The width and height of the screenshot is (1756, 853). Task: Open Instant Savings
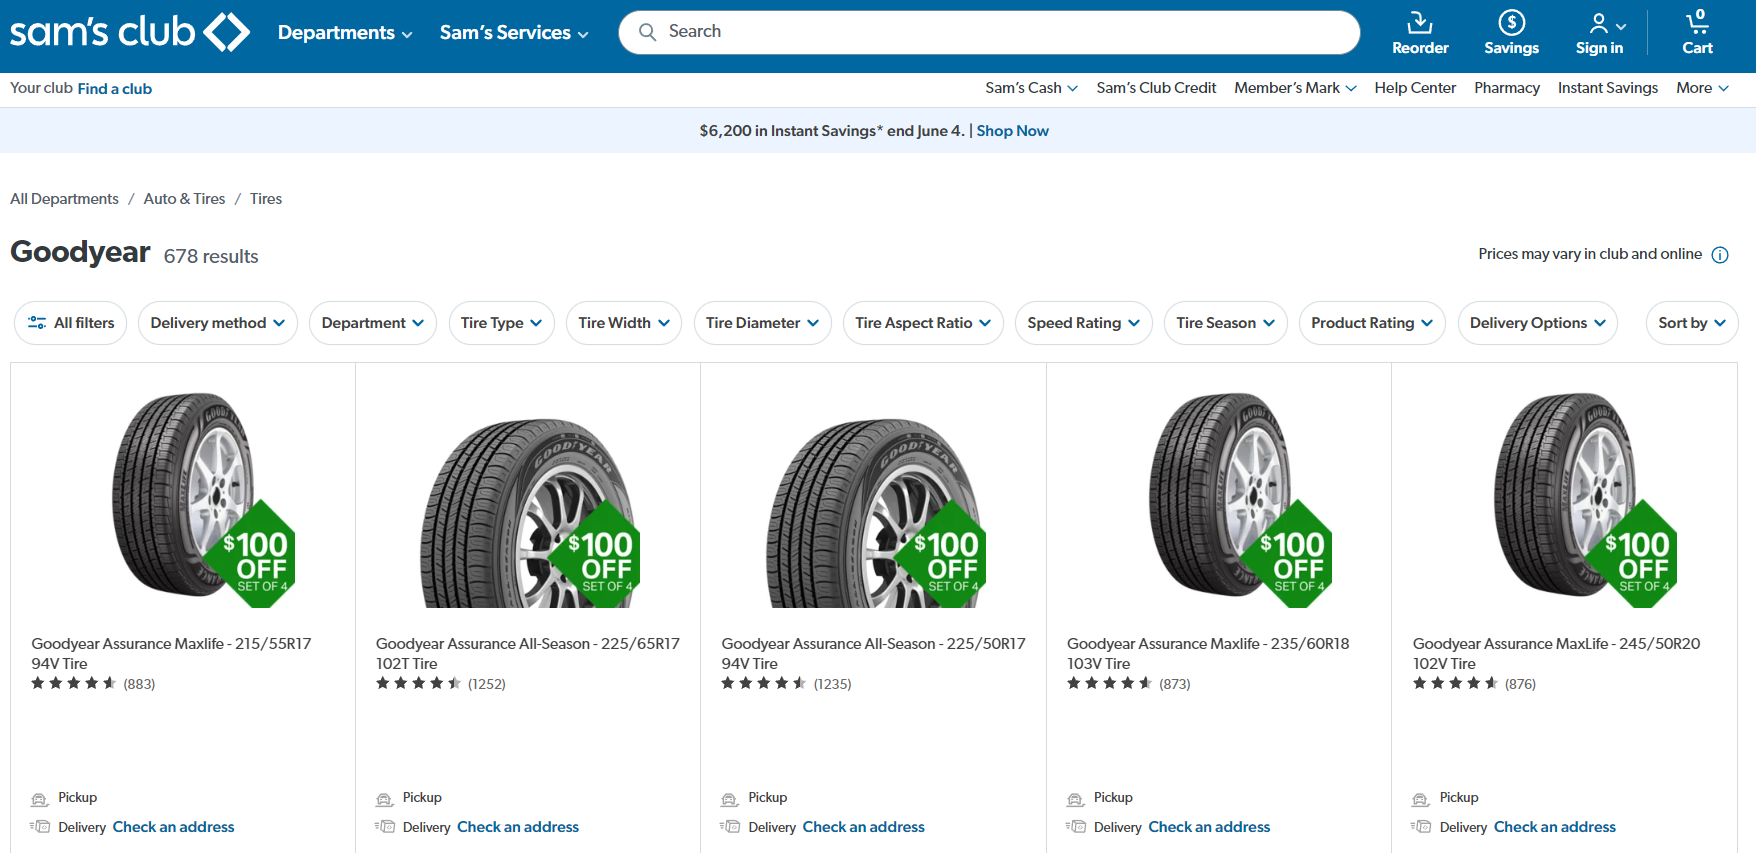(x=1608, y=88)
